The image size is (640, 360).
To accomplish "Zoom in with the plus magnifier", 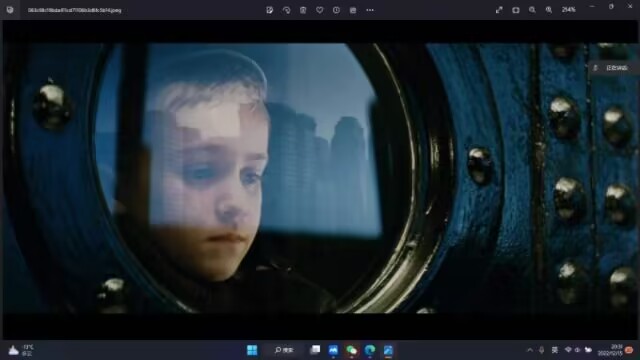I will 549,10.
